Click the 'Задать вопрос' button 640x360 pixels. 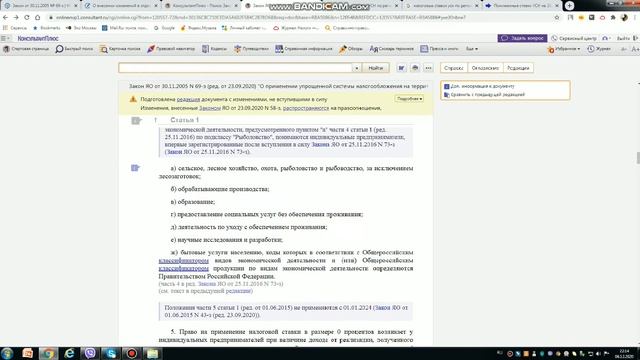tap(522, 38)
